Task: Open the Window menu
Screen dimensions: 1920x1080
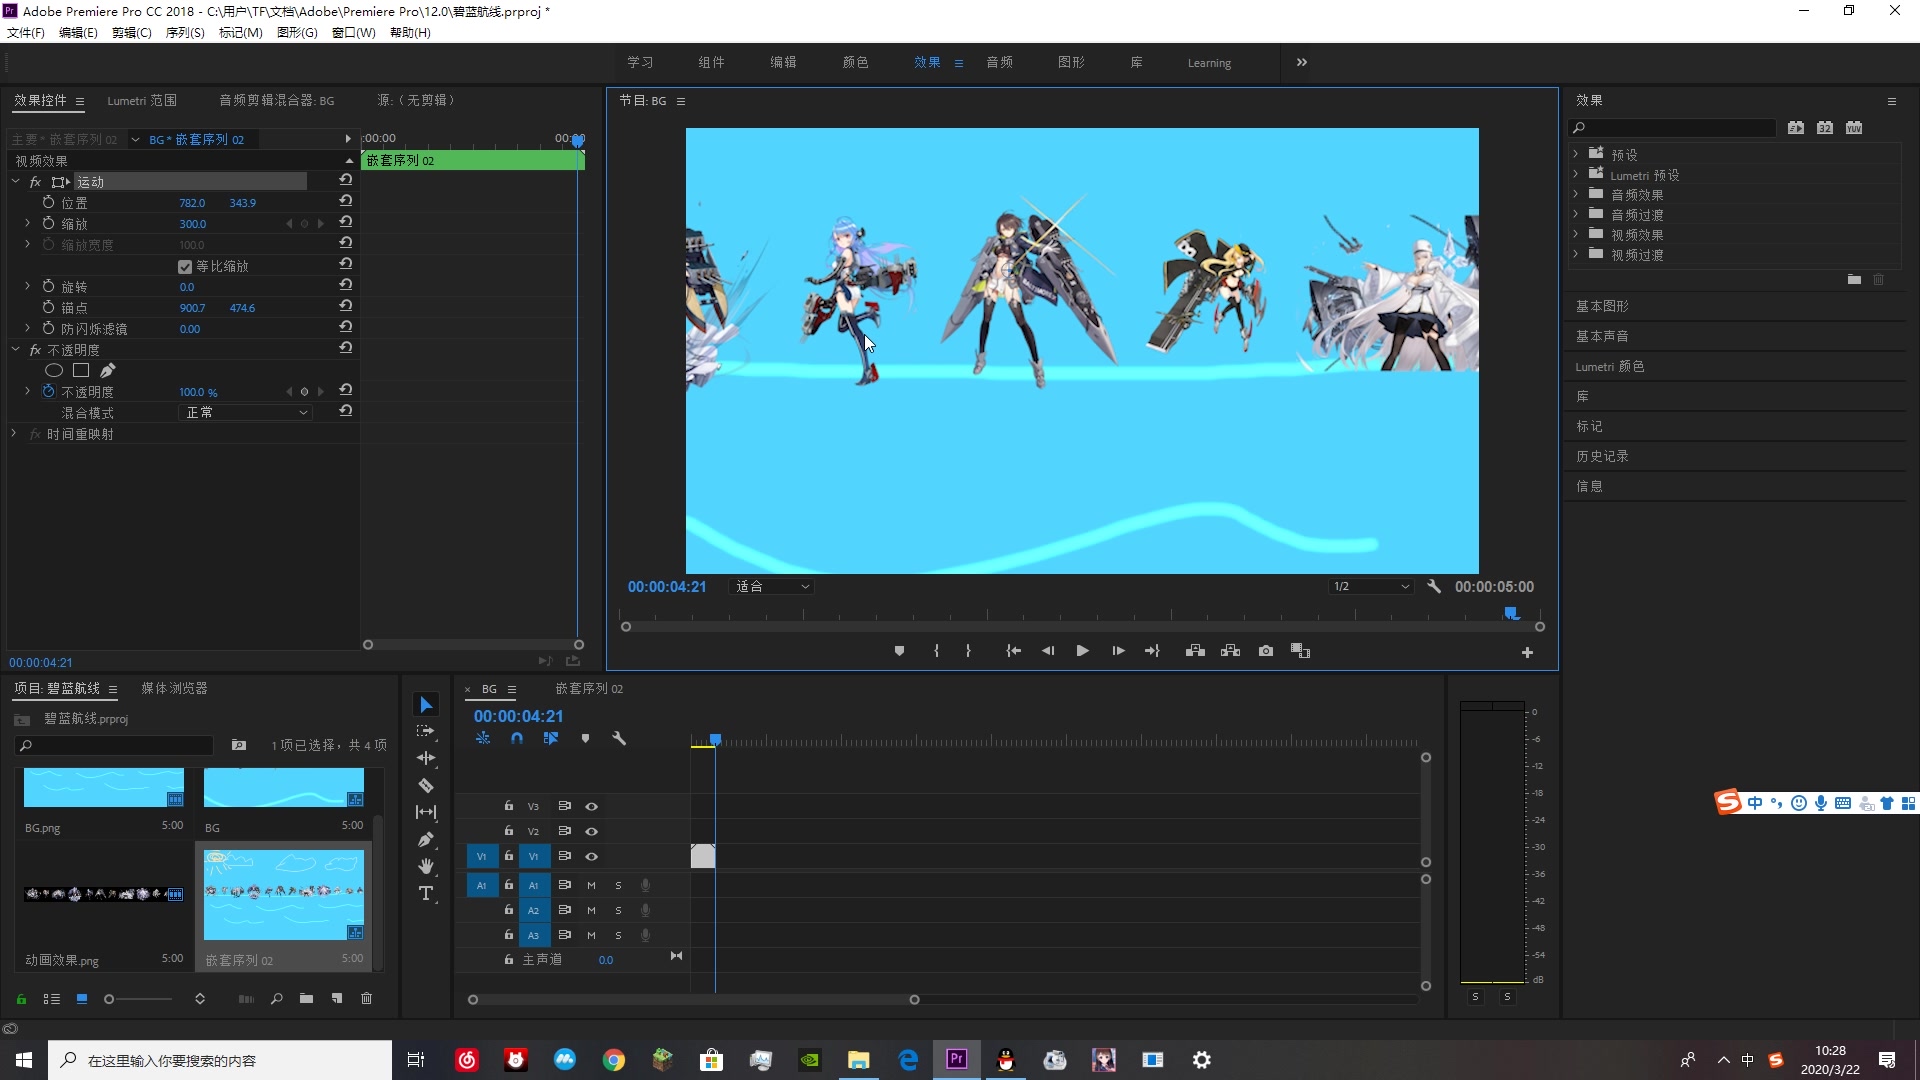Action: (x=353, y=33)
